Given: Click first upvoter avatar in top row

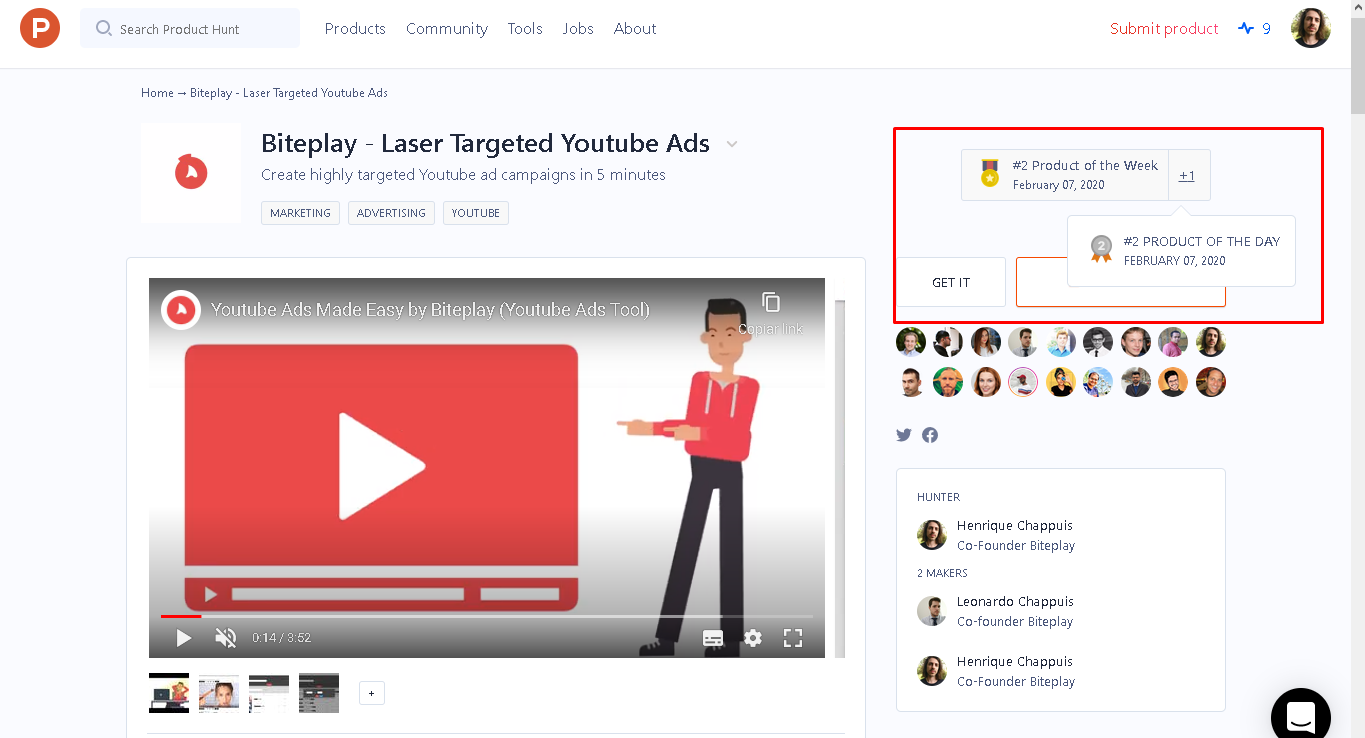Looking at the screenshot, I should pos(911,342).
